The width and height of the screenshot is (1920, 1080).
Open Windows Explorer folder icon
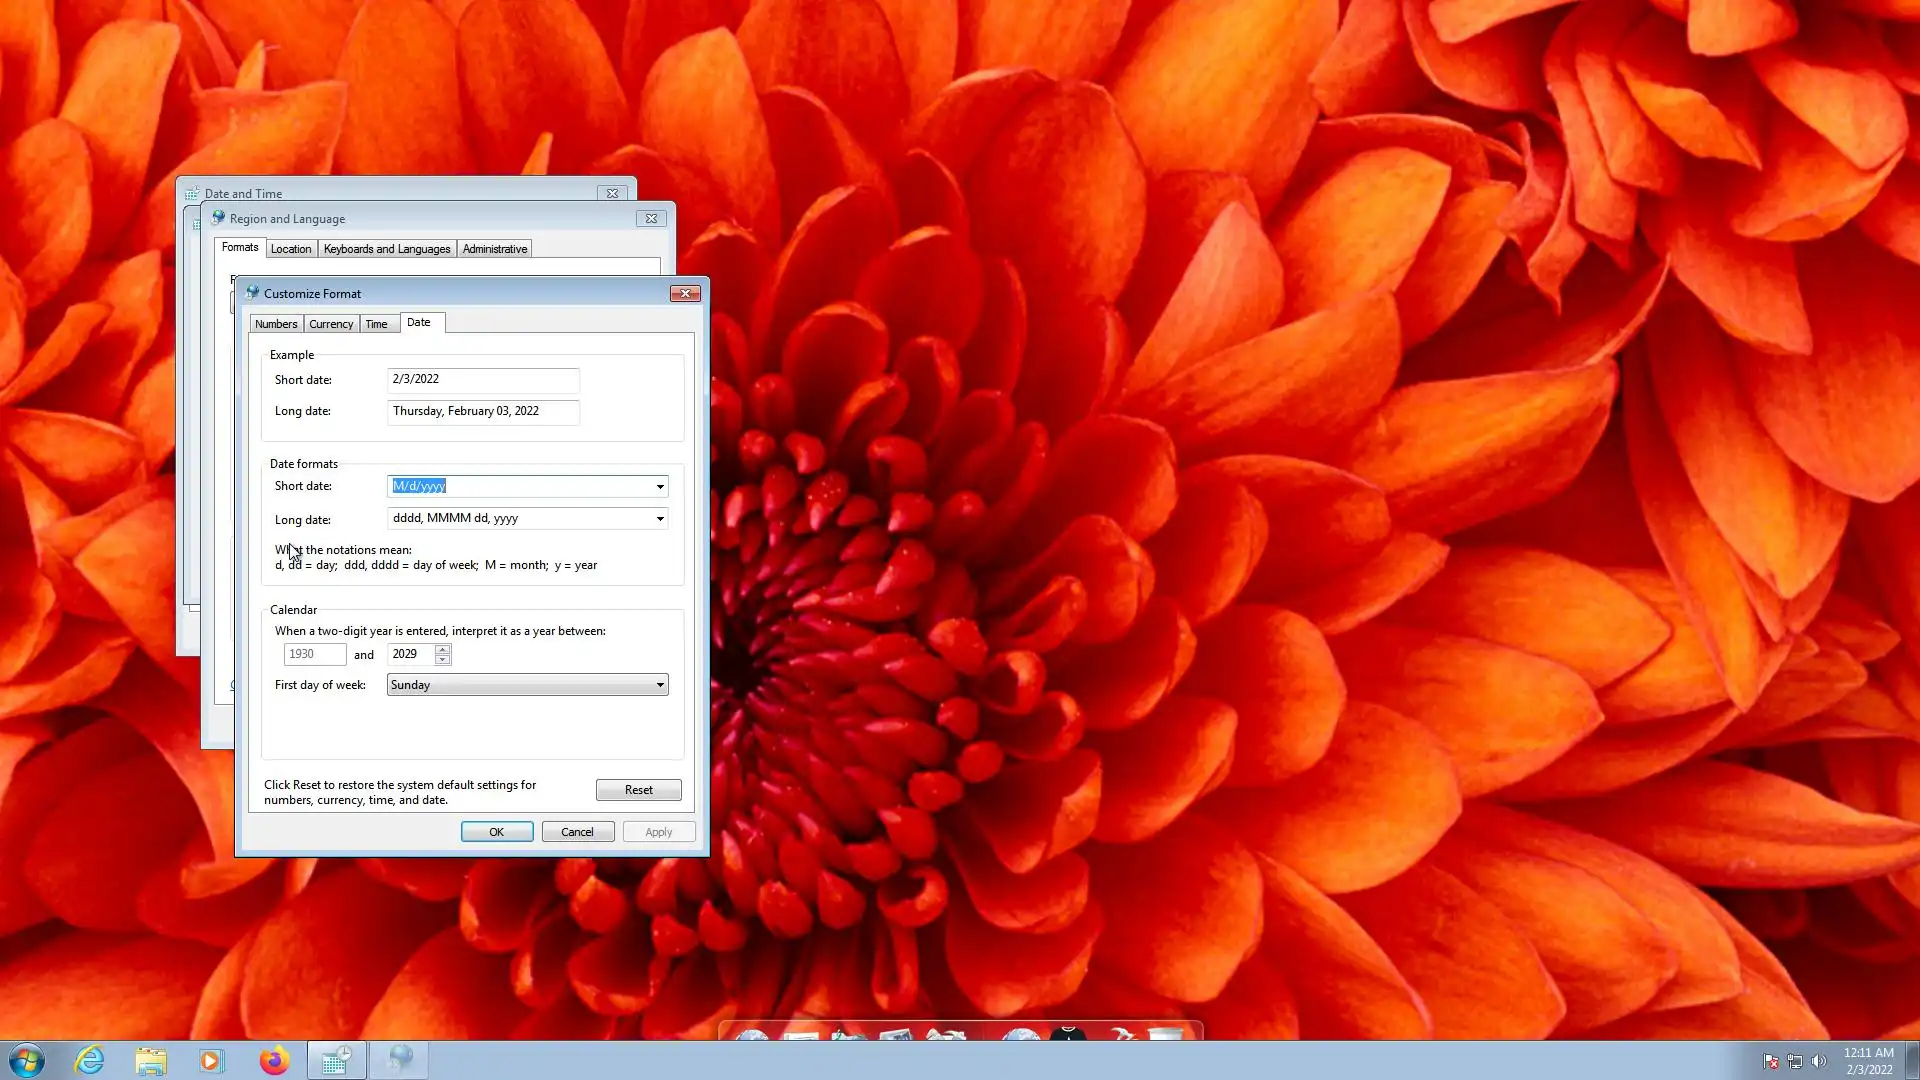pos(151,1060)
